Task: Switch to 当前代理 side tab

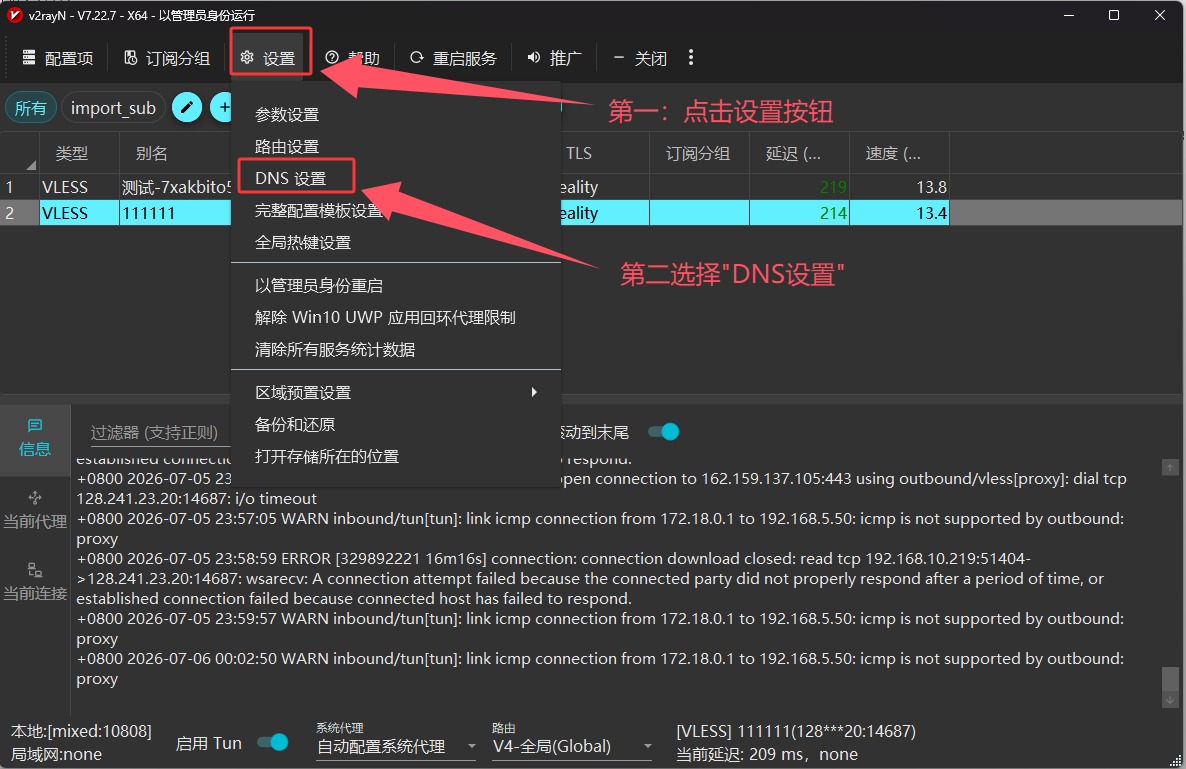Action: (x=35, y=510)
